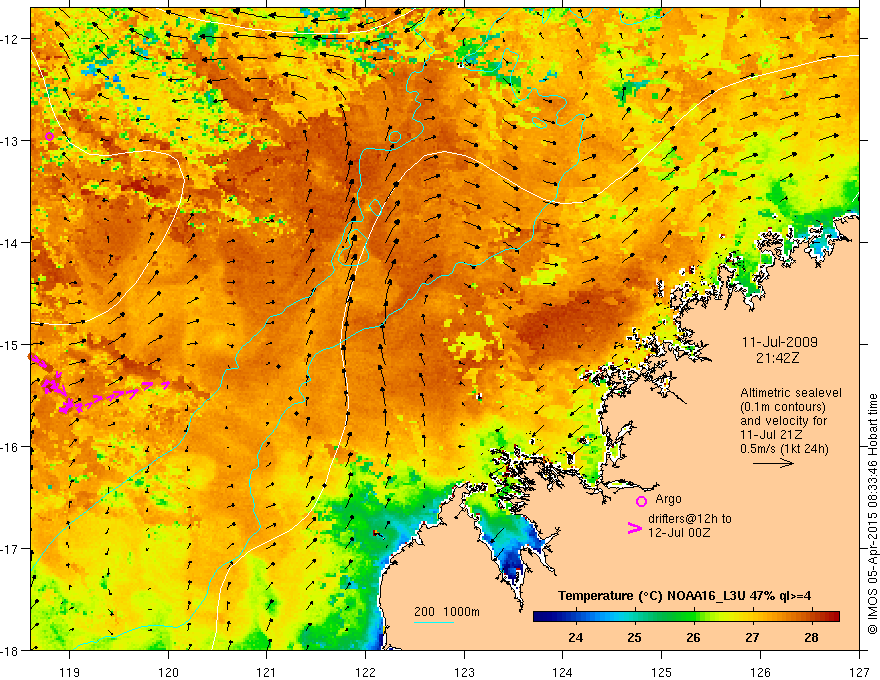This screenshot has width=880, height=680.
Task: Click the '(0.1m contours)' text
Action: click(x=783, y=407)
